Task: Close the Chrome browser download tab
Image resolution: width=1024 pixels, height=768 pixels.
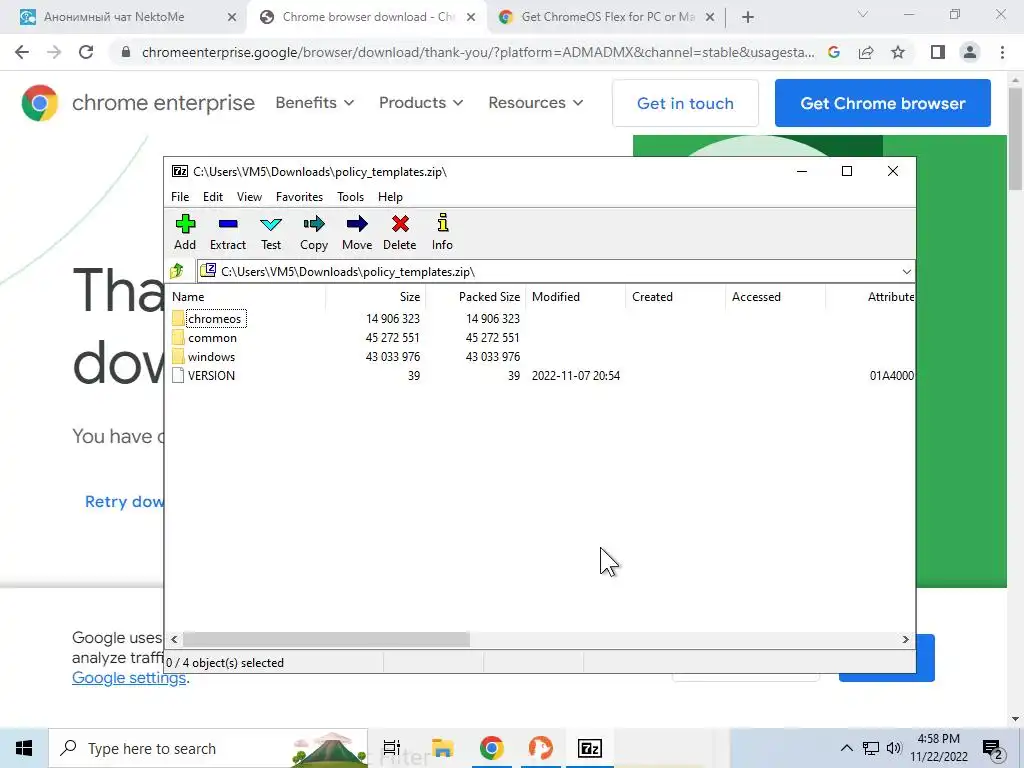Action: pyautogui.click(x=471, y=18)
